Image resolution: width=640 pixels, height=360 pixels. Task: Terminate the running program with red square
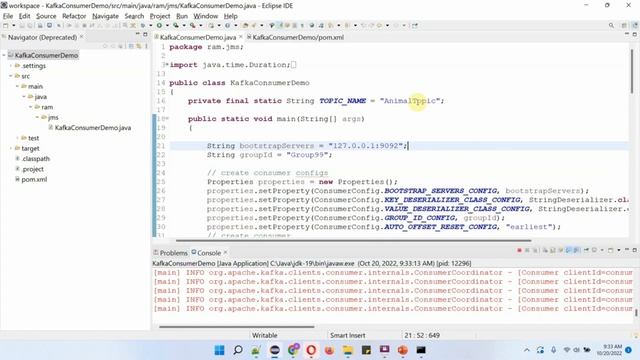[519, 250]
